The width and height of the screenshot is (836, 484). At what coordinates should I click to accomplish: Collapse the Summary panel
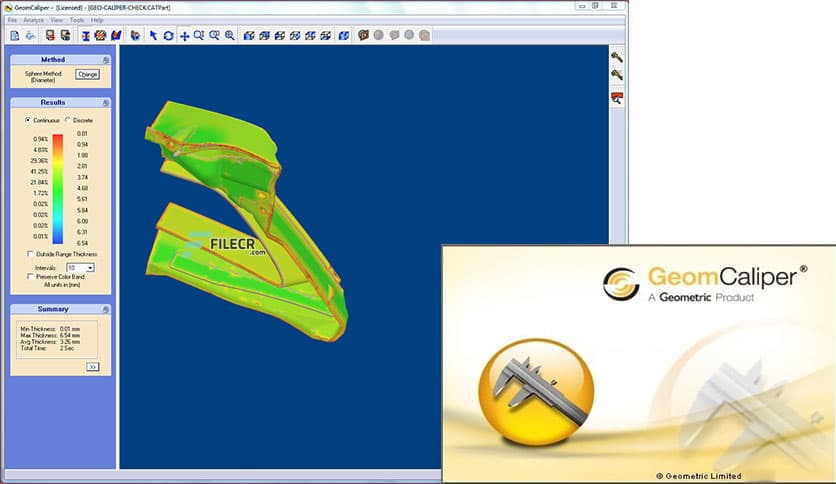(106, 309)
